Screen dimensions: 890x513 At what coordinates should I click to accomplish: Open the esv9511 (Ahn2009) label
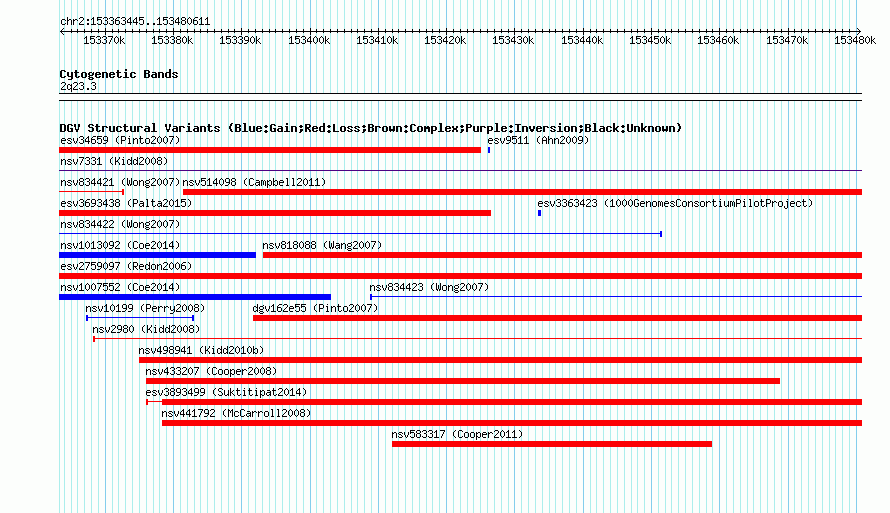[x=538, y=140]
